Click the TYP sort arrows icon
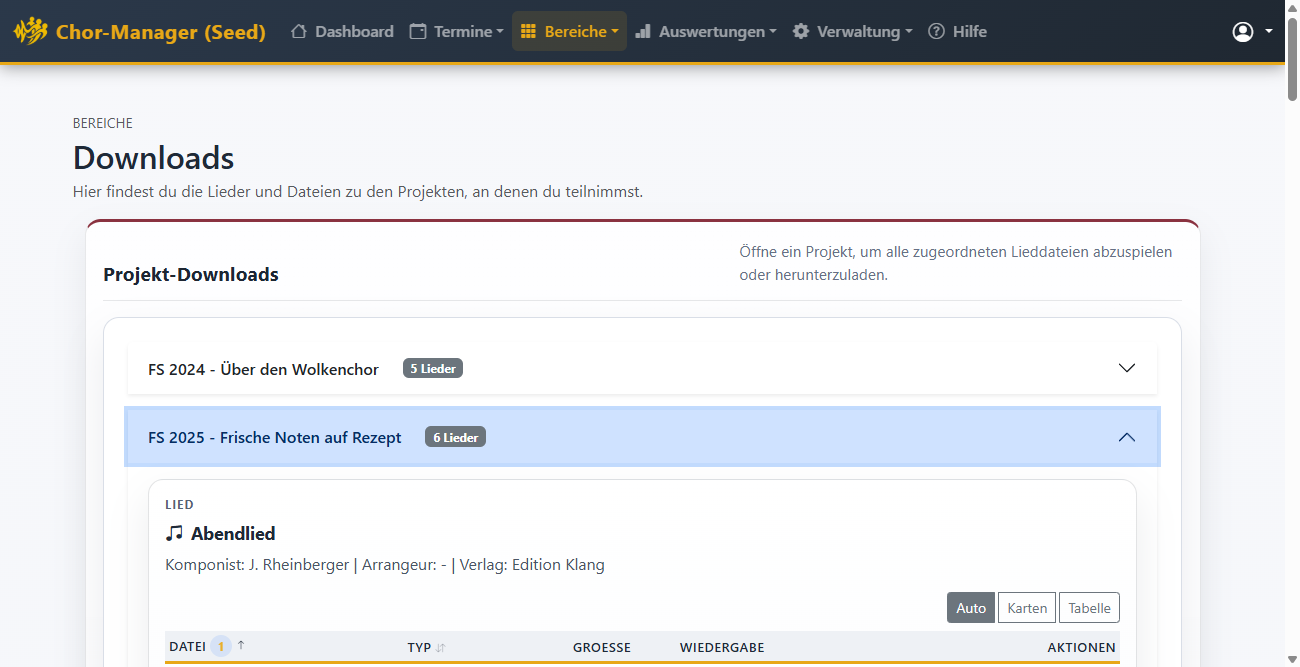Image resolution: width=1300 pixels, height=667 pixels. [x=441, y=648]
